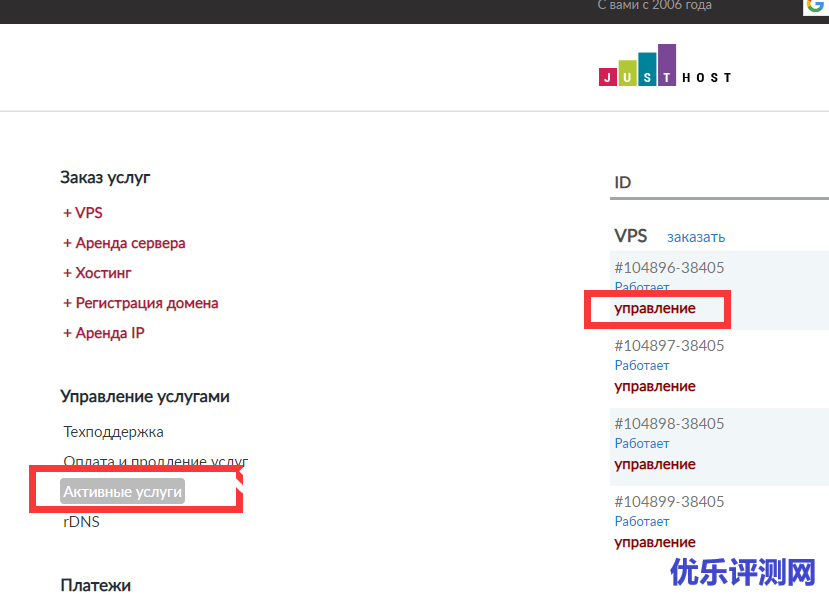Click управление for VPS #104898-38405

(654, 464)
